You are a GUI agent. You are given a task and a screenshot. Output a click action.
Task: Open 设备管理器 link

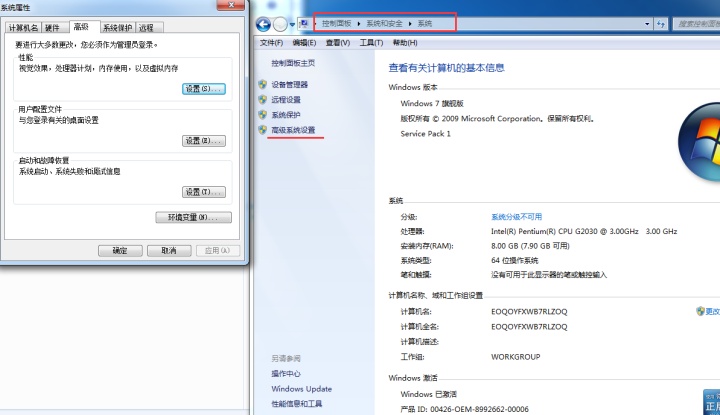[x=289, y=84]
